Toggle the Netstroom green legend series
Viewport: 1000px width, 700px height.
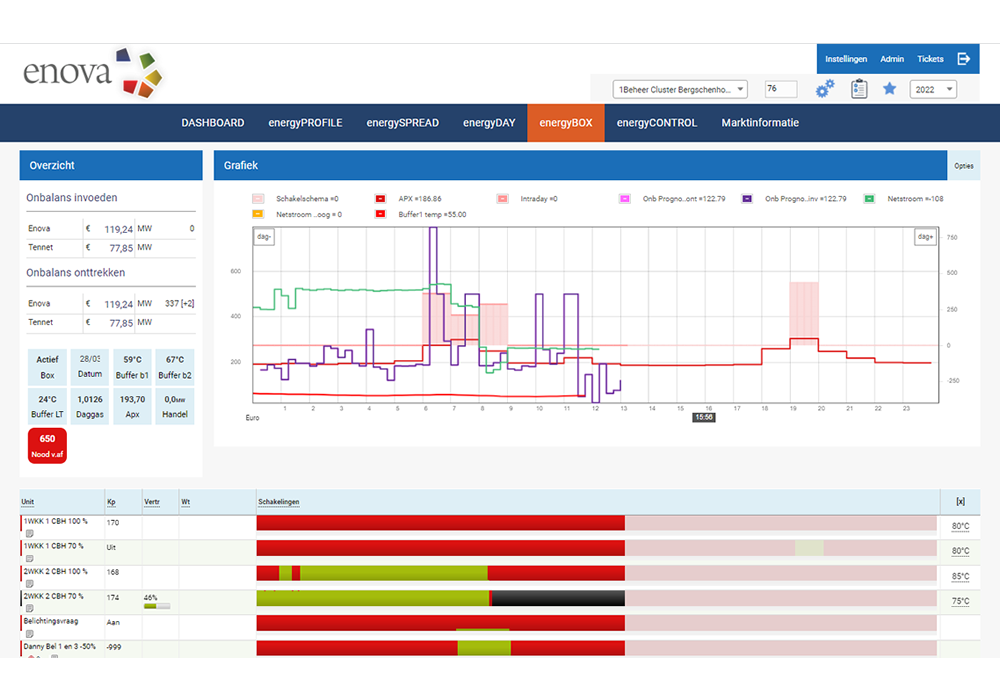(869, 199)
